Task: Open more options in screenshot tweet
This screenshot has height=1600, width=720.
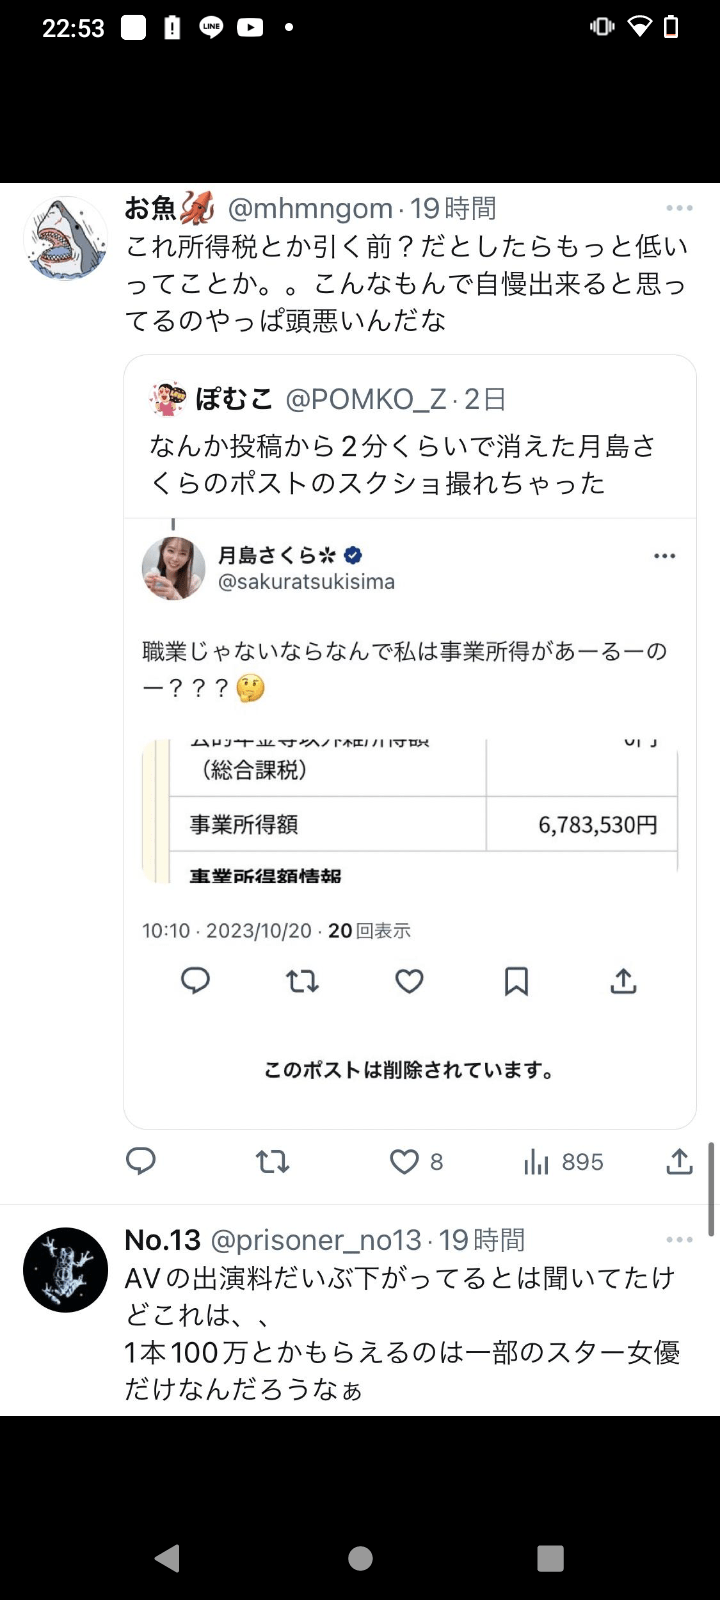Action: 664,556
